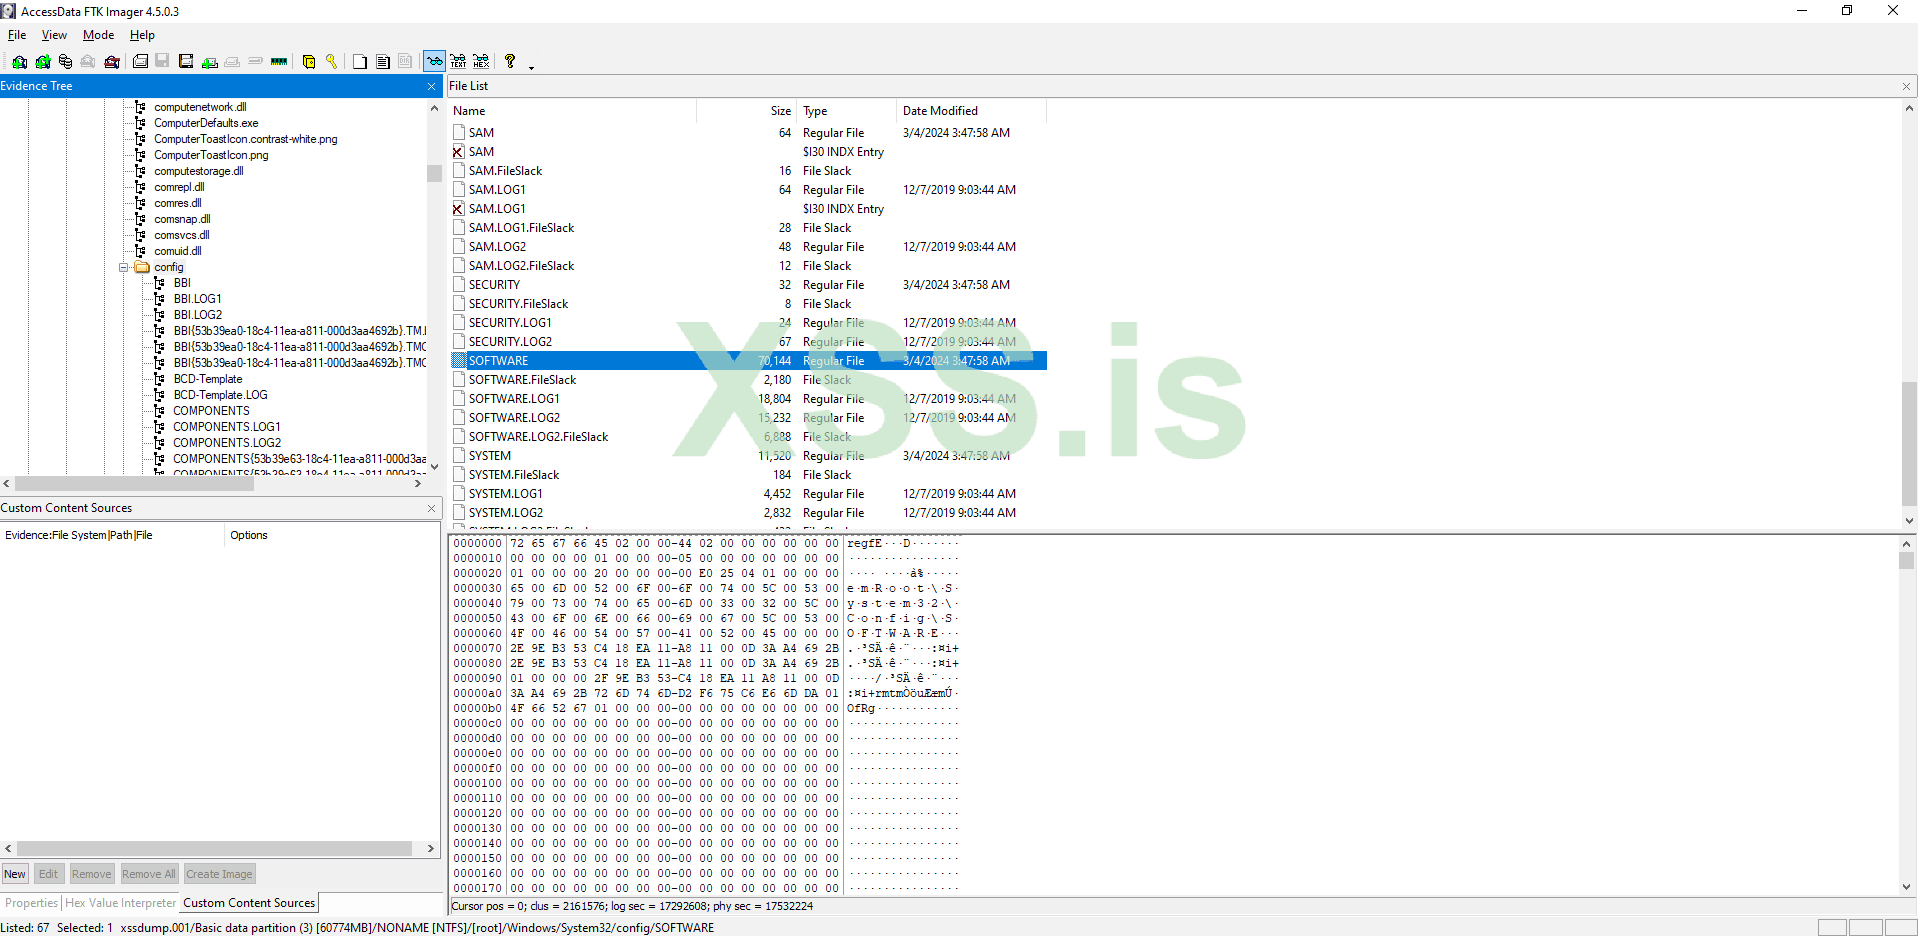Screen dimensions: 1918x936
Task: Click the Create Disk Image icon
Action: pyautogui.click(x=140, y=62)
